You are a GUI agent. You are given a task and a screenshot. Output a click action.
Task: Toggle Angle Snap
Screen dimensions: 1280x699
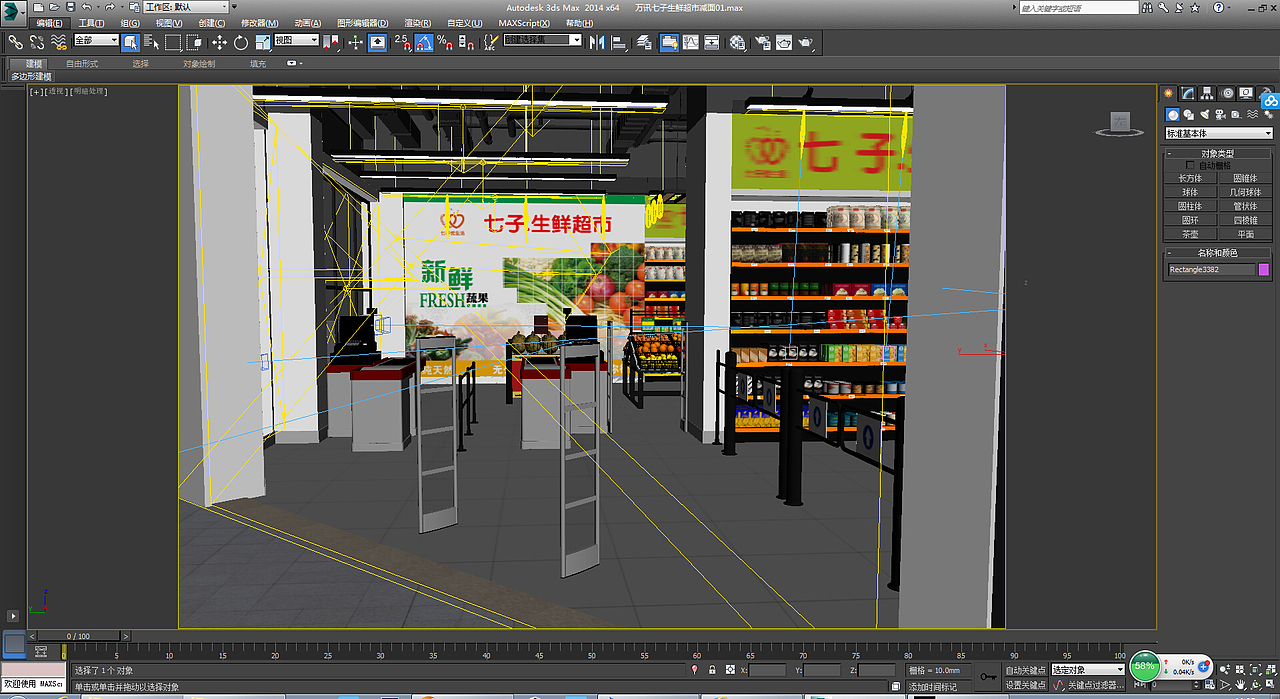coord(424,42)
